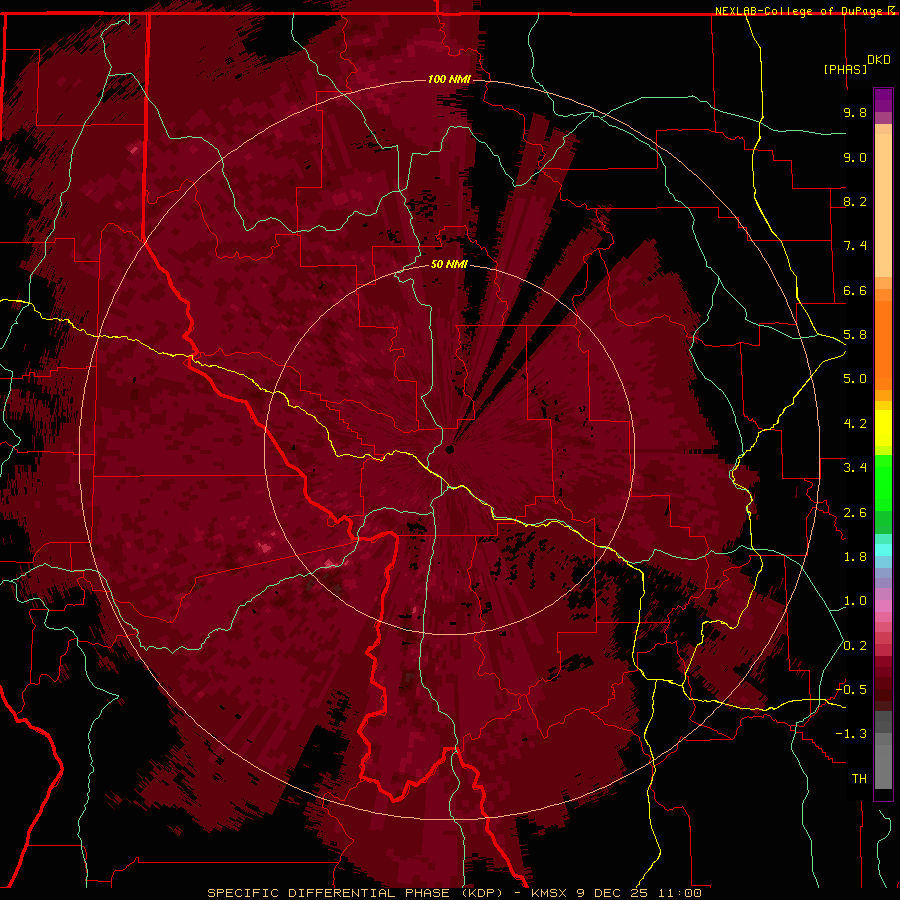Click the 8.2 scale value

tap(855, 201)
